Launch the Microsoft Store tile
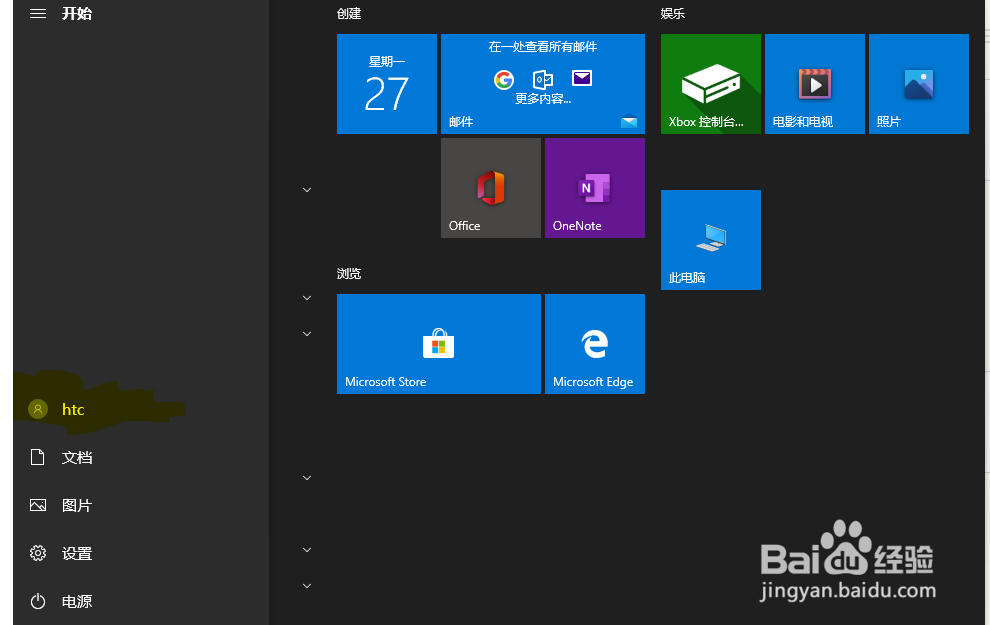The width and height of the screenshot is (990, 625). (439, 344)
